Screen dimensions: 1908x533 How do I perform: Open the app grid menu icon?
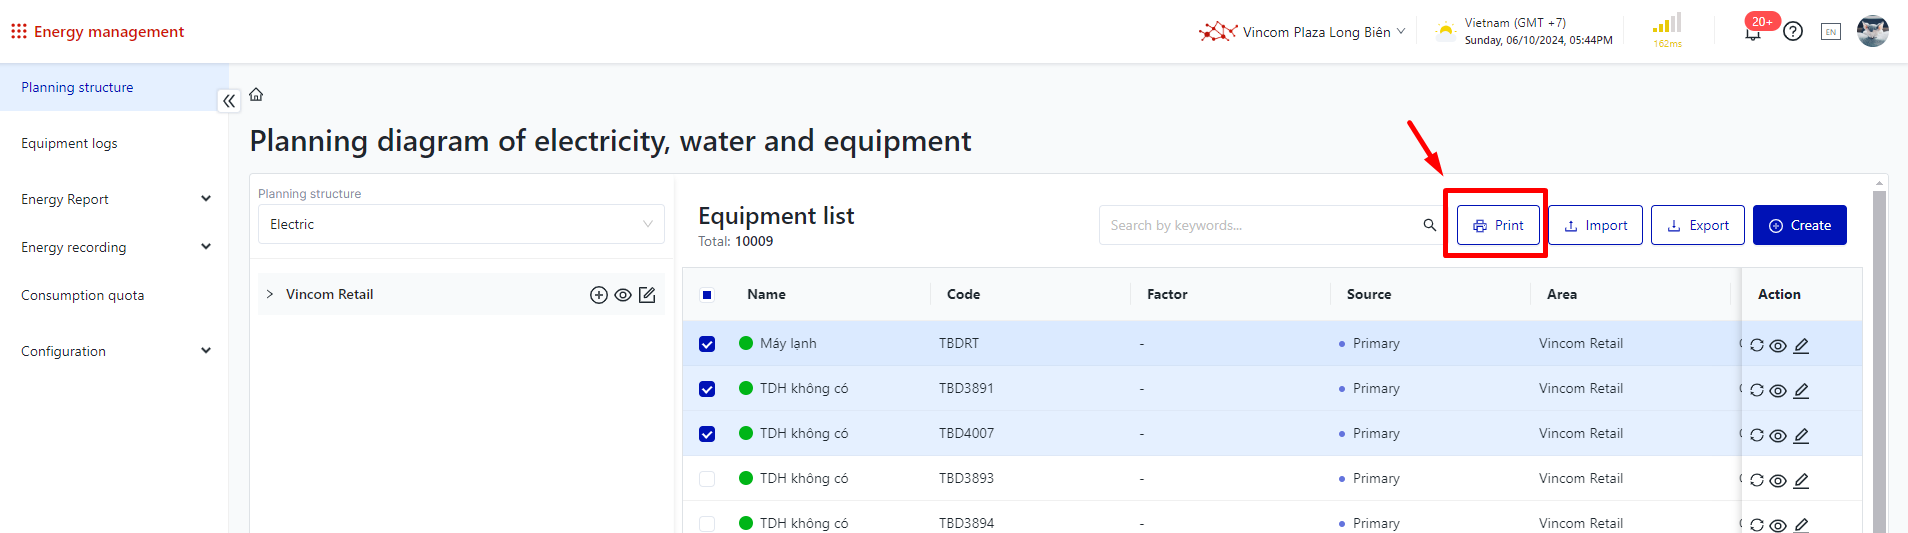pyautogui.click(x=18, y=32)
